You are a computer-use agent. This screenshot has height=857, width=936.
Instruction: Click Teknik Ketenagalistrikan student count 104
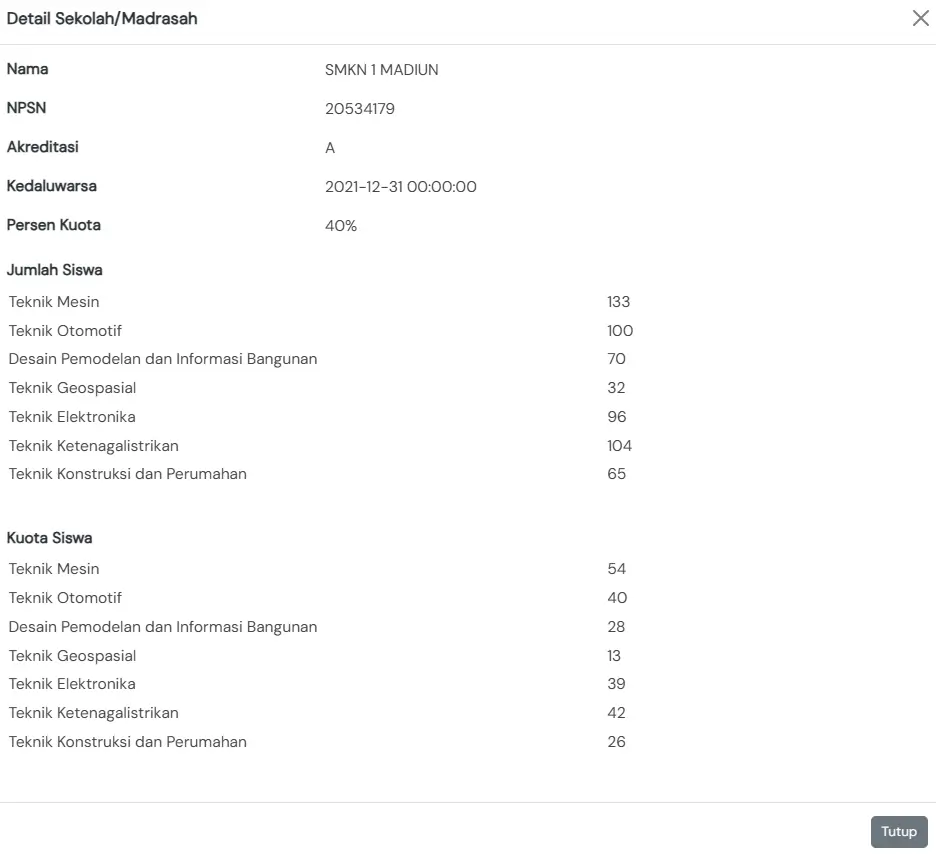pos(620,446)
